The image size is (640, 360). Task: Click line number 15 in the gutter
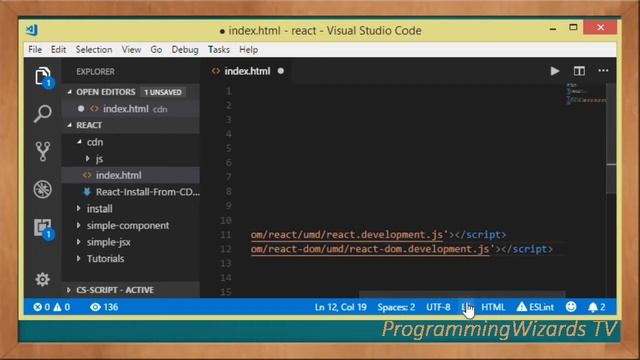point(226,292)
